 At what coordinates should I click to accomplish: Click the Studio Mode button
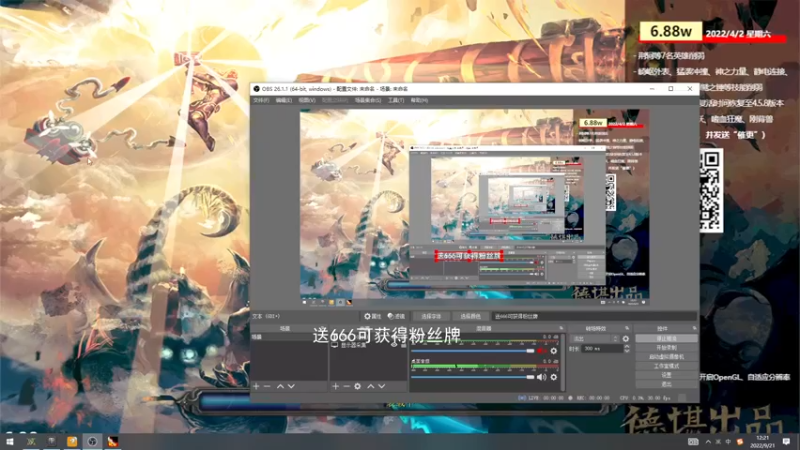click(x=666, y=366)
